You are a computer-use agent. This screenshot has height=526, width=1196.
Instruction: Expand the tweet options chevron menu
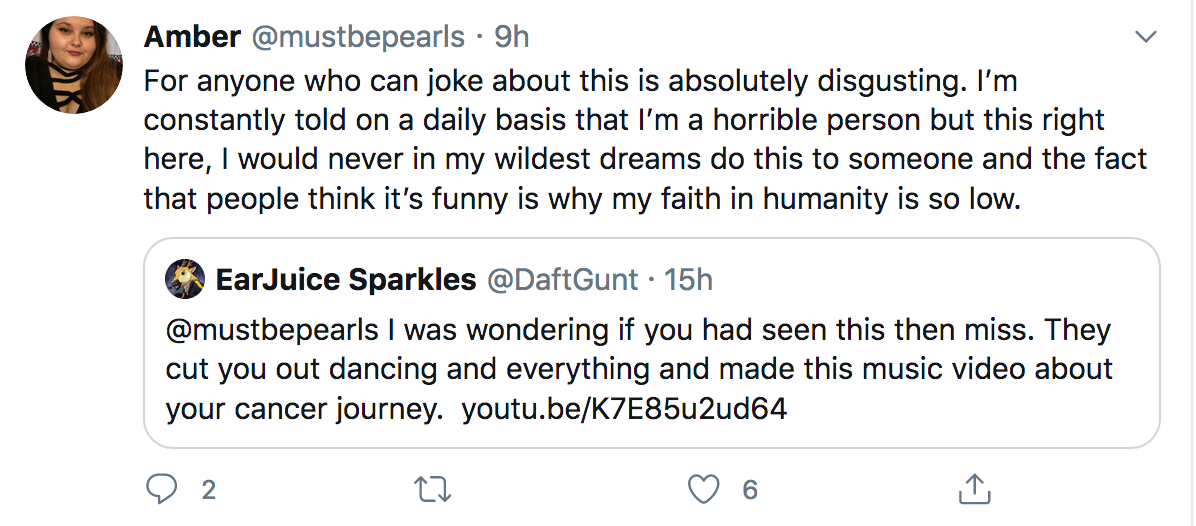tap(1146, 37)
